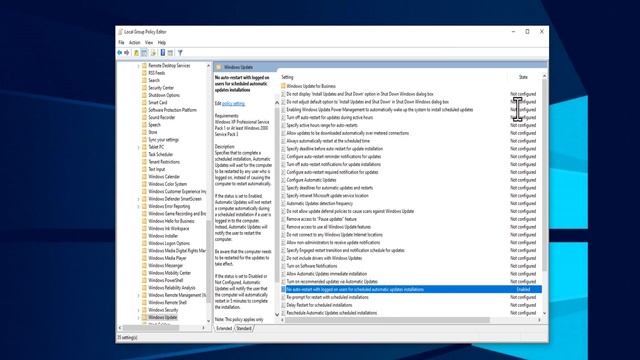Image resolution: width=640 pixels, height=360 pixels.
Task: Click the folder icon beside Sound Recorder
Action: 144,118
